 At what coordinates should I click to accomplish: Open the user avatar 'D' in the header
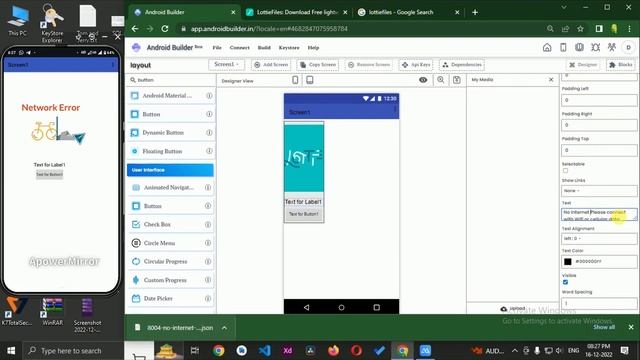(629, 48)
